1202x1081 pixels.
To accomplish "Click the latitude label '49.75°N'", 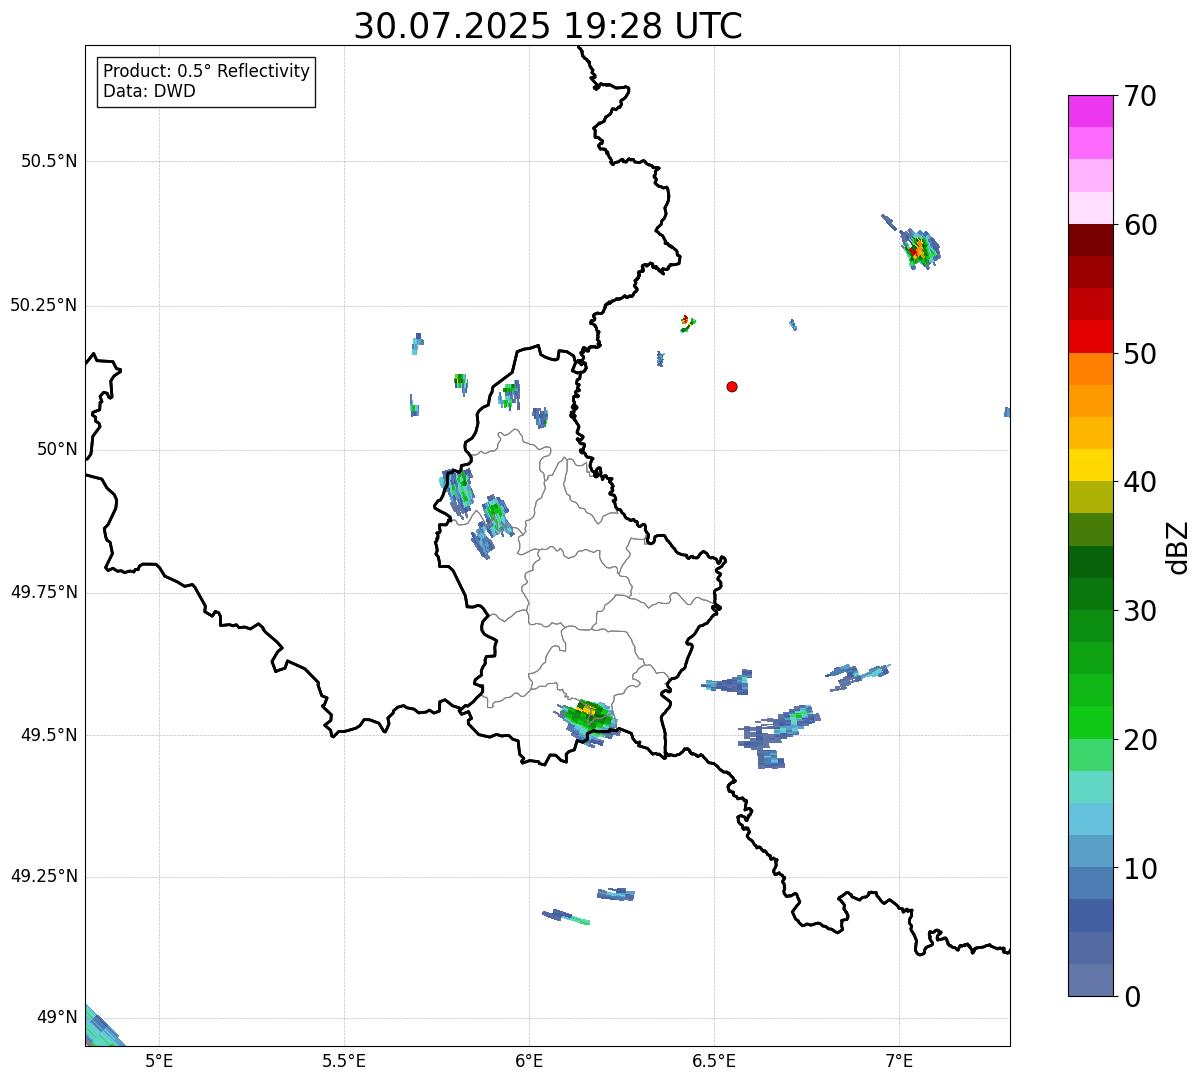I will (44, 592).
